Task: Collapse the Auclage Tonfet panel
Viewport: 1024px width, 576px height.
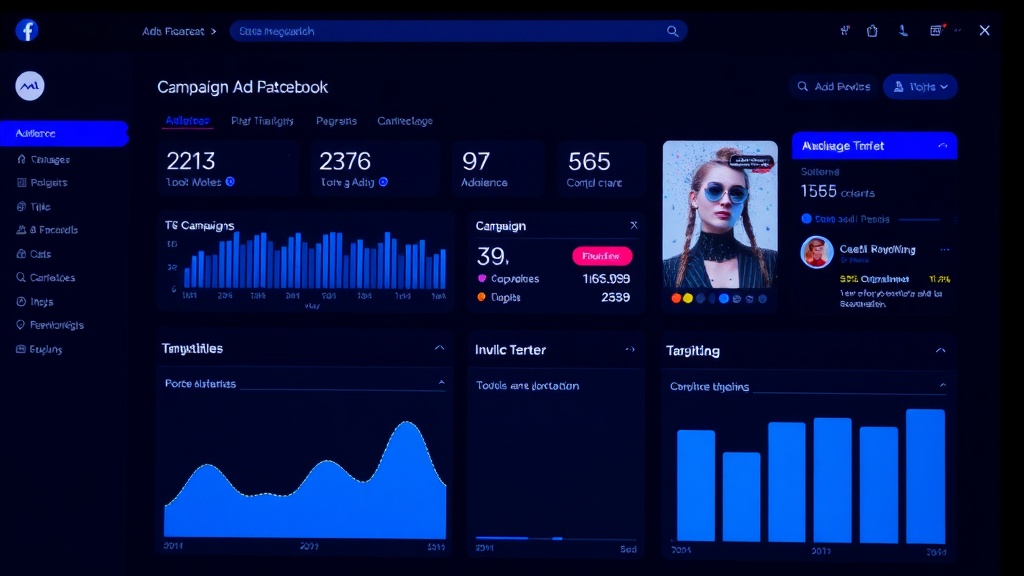Action: coord(942,146)
